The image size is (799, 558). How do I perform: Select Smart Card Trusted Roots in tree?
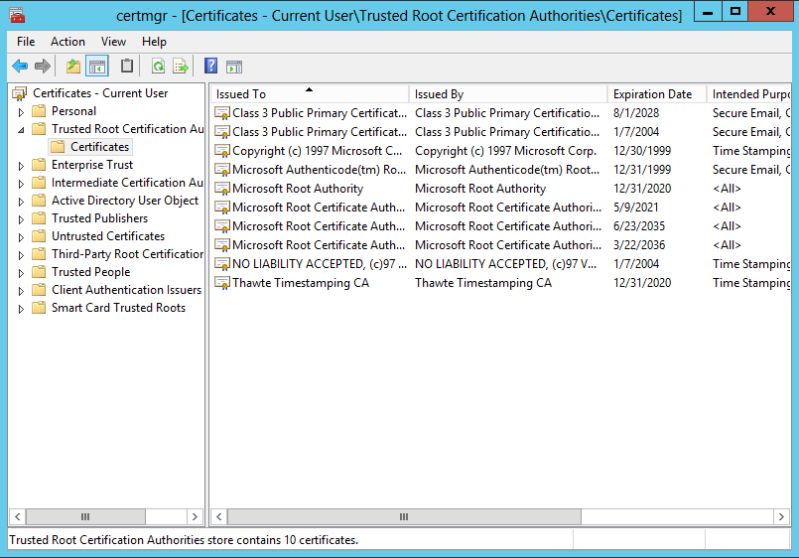point(118,308)
